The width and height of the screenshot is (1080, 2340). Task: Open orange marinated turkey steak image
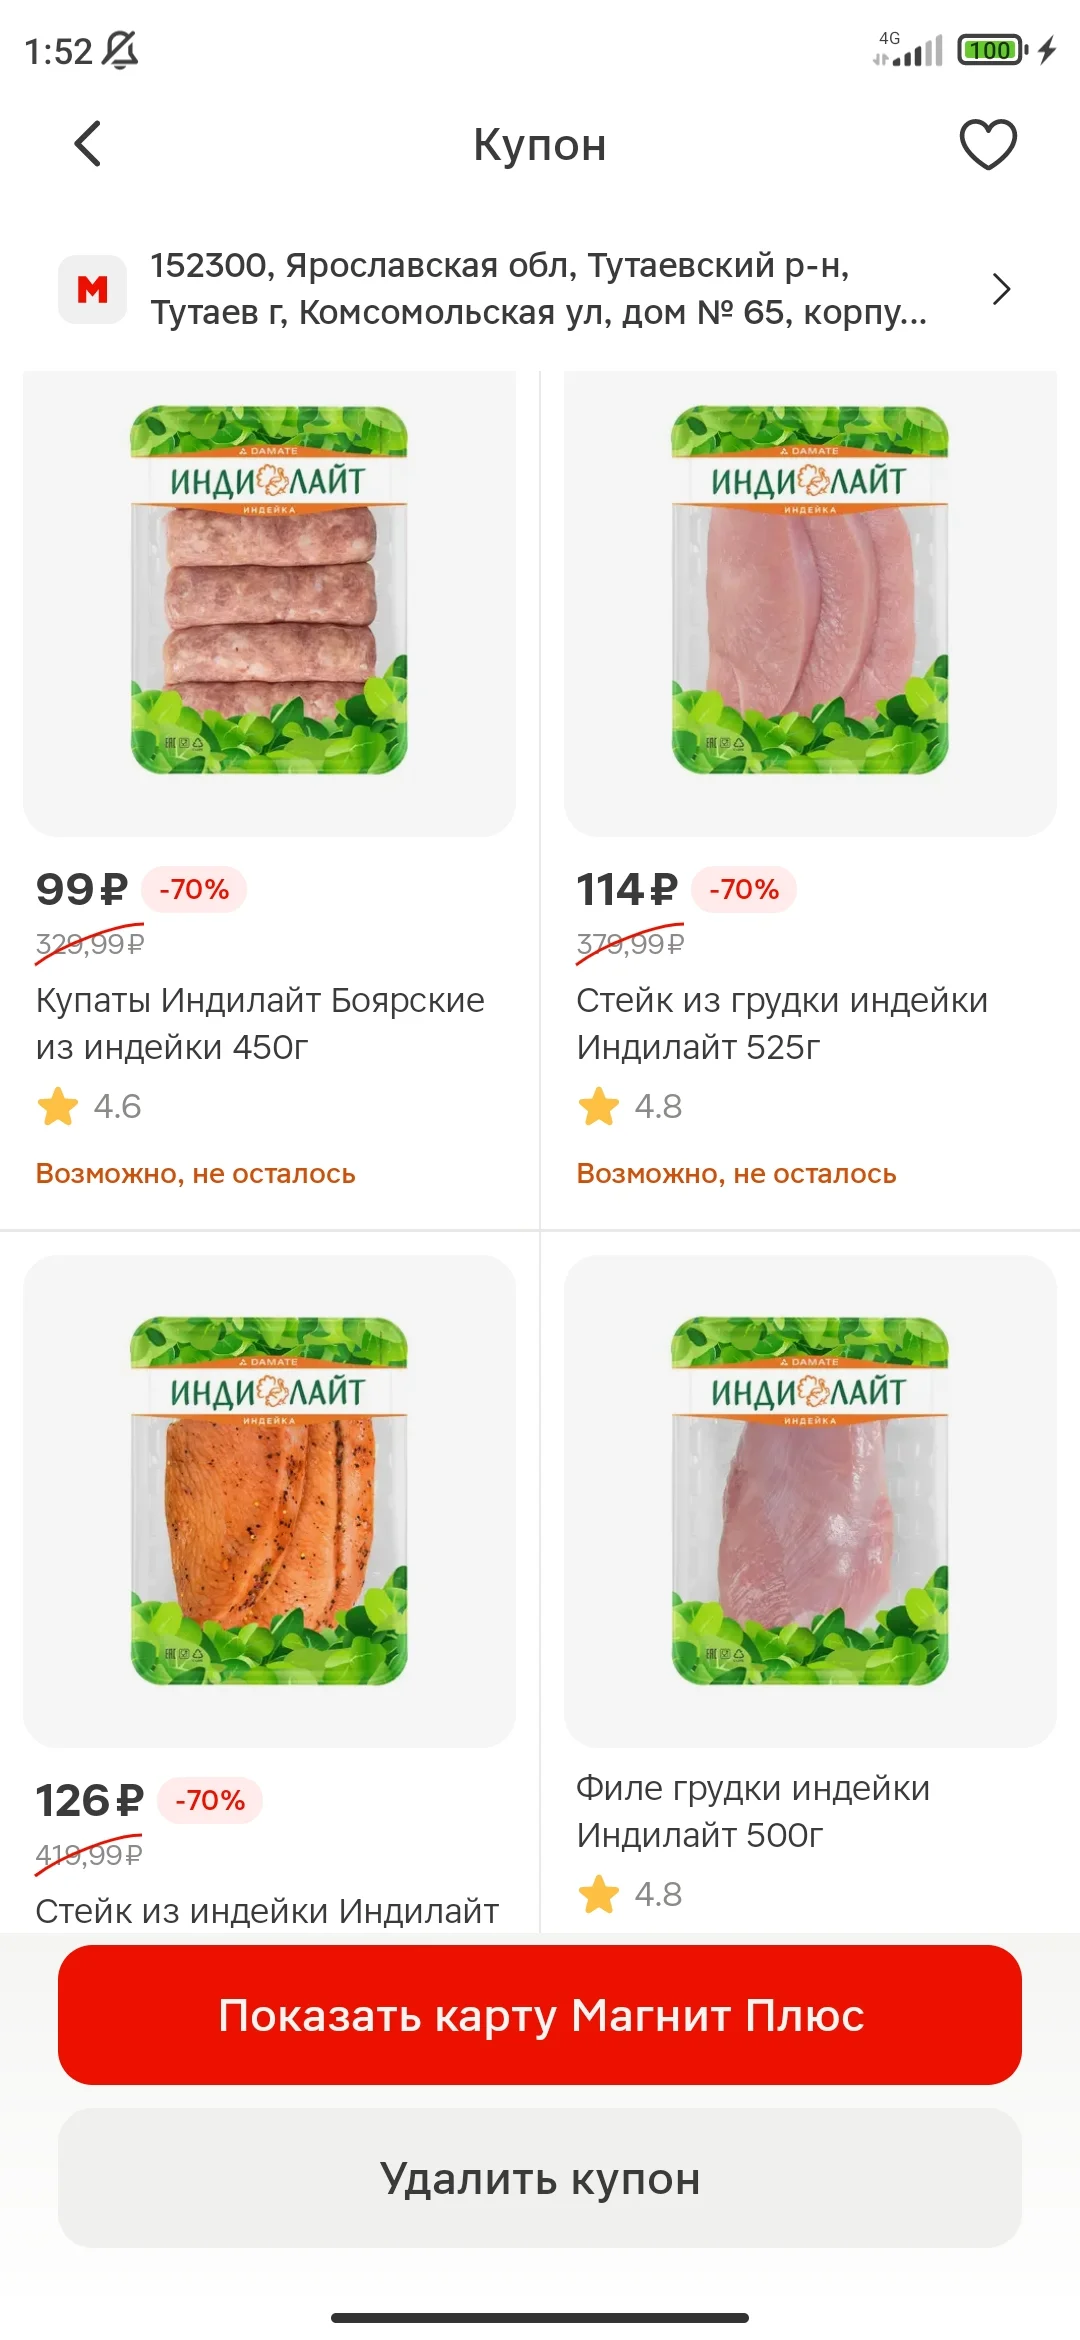[x=269, y=1501]
